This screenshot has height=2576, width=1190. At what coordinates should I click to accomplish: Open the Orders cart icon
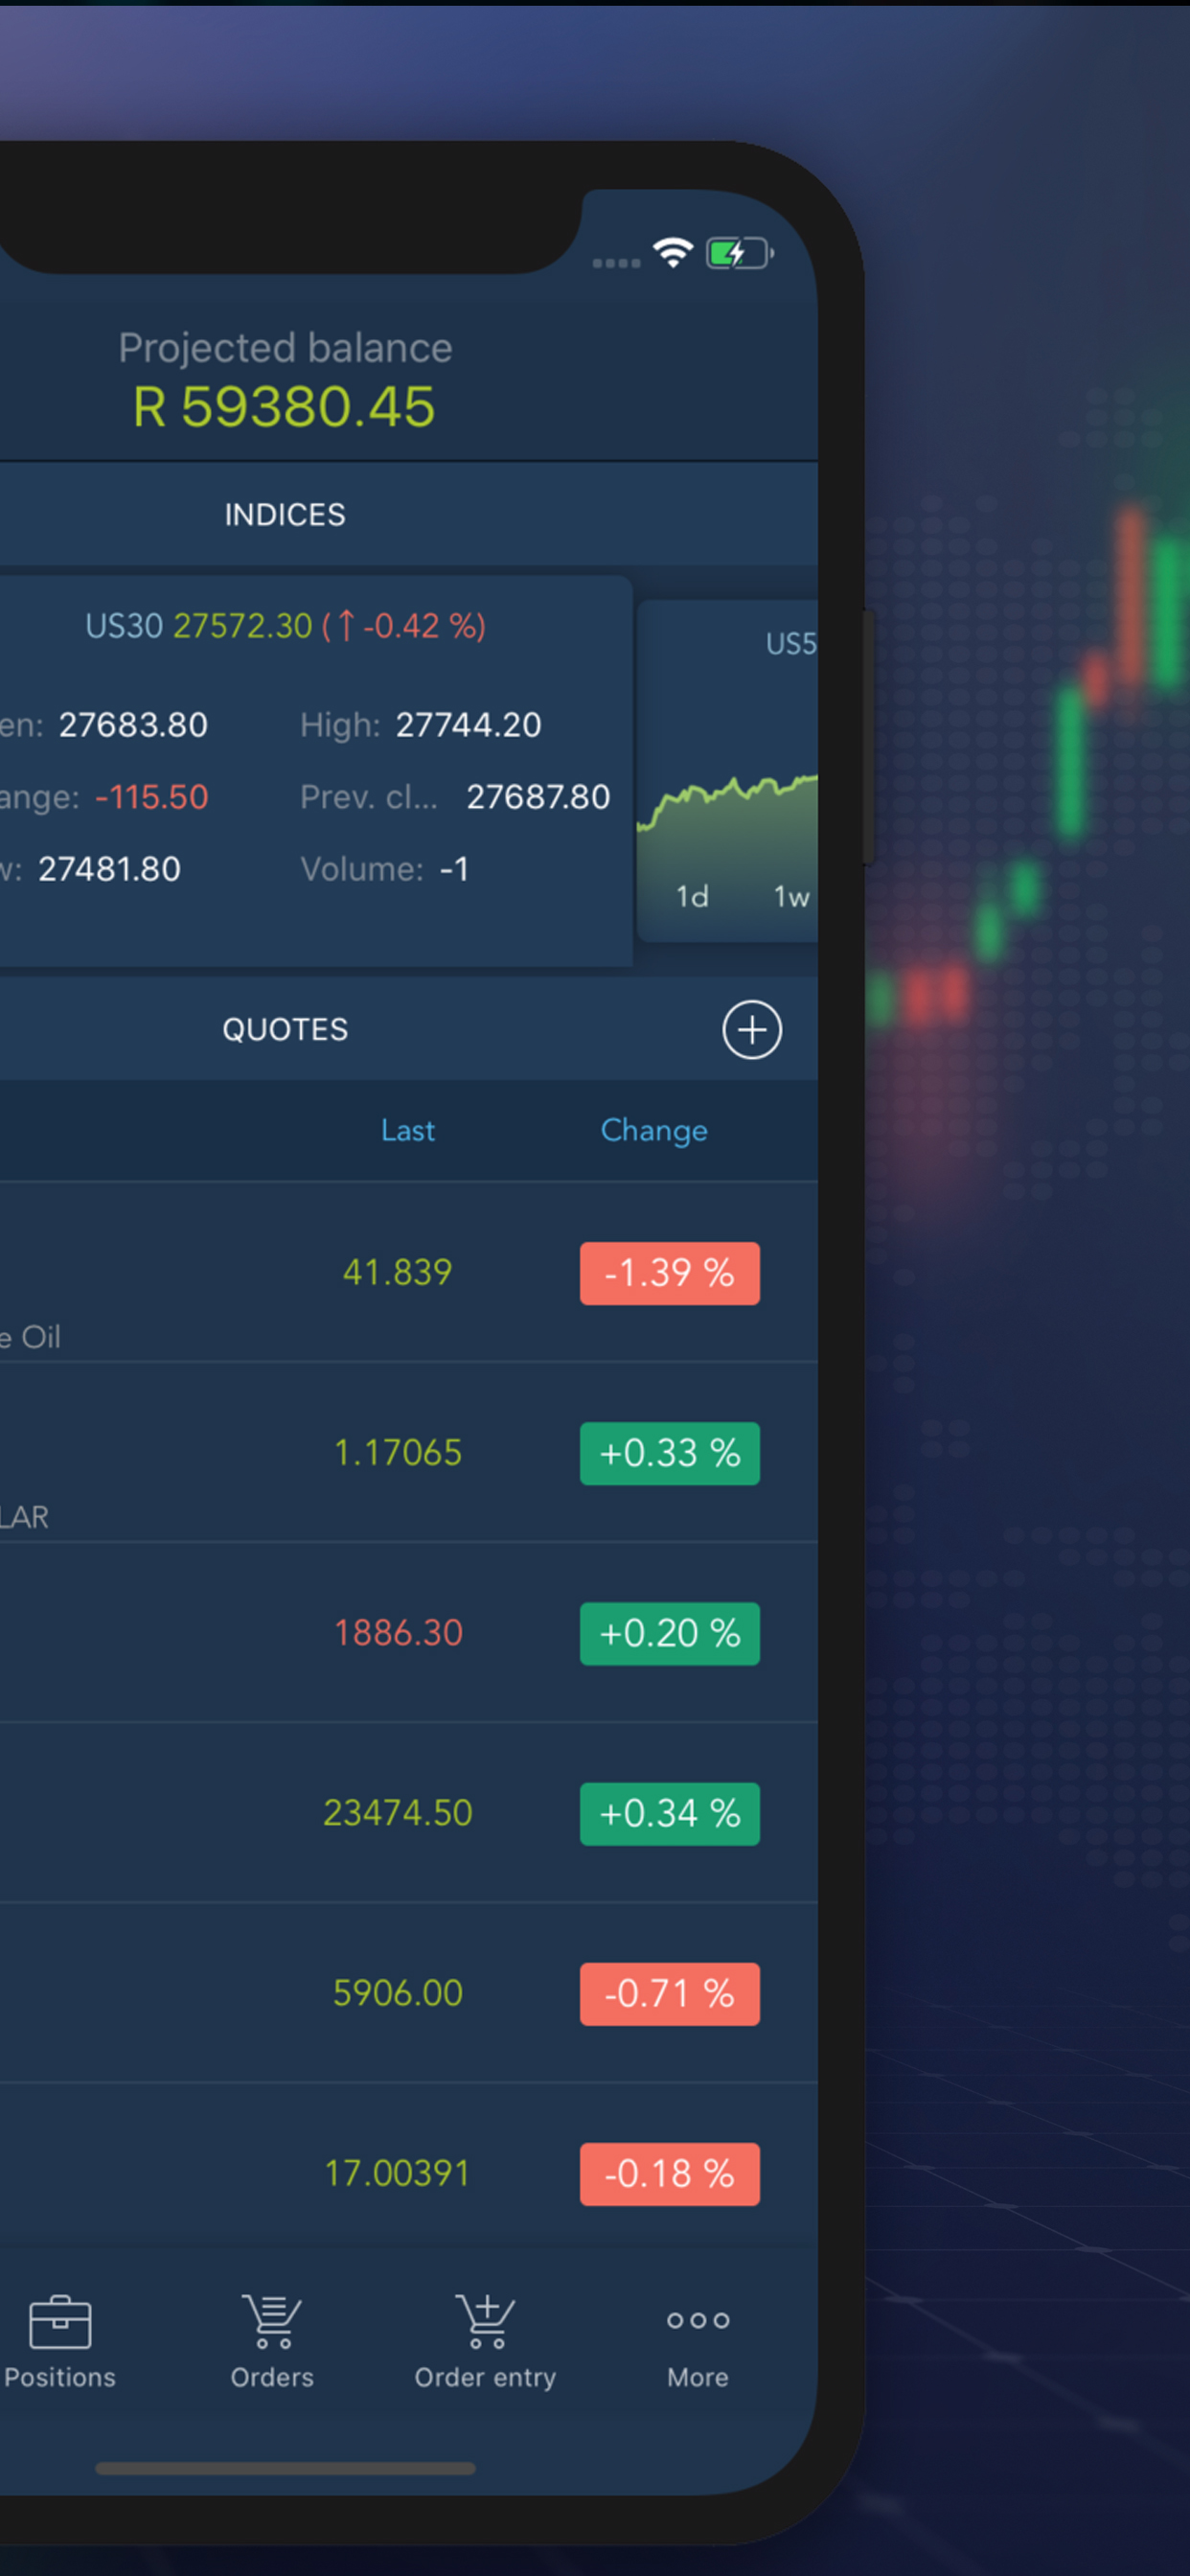coord(272,2321)
